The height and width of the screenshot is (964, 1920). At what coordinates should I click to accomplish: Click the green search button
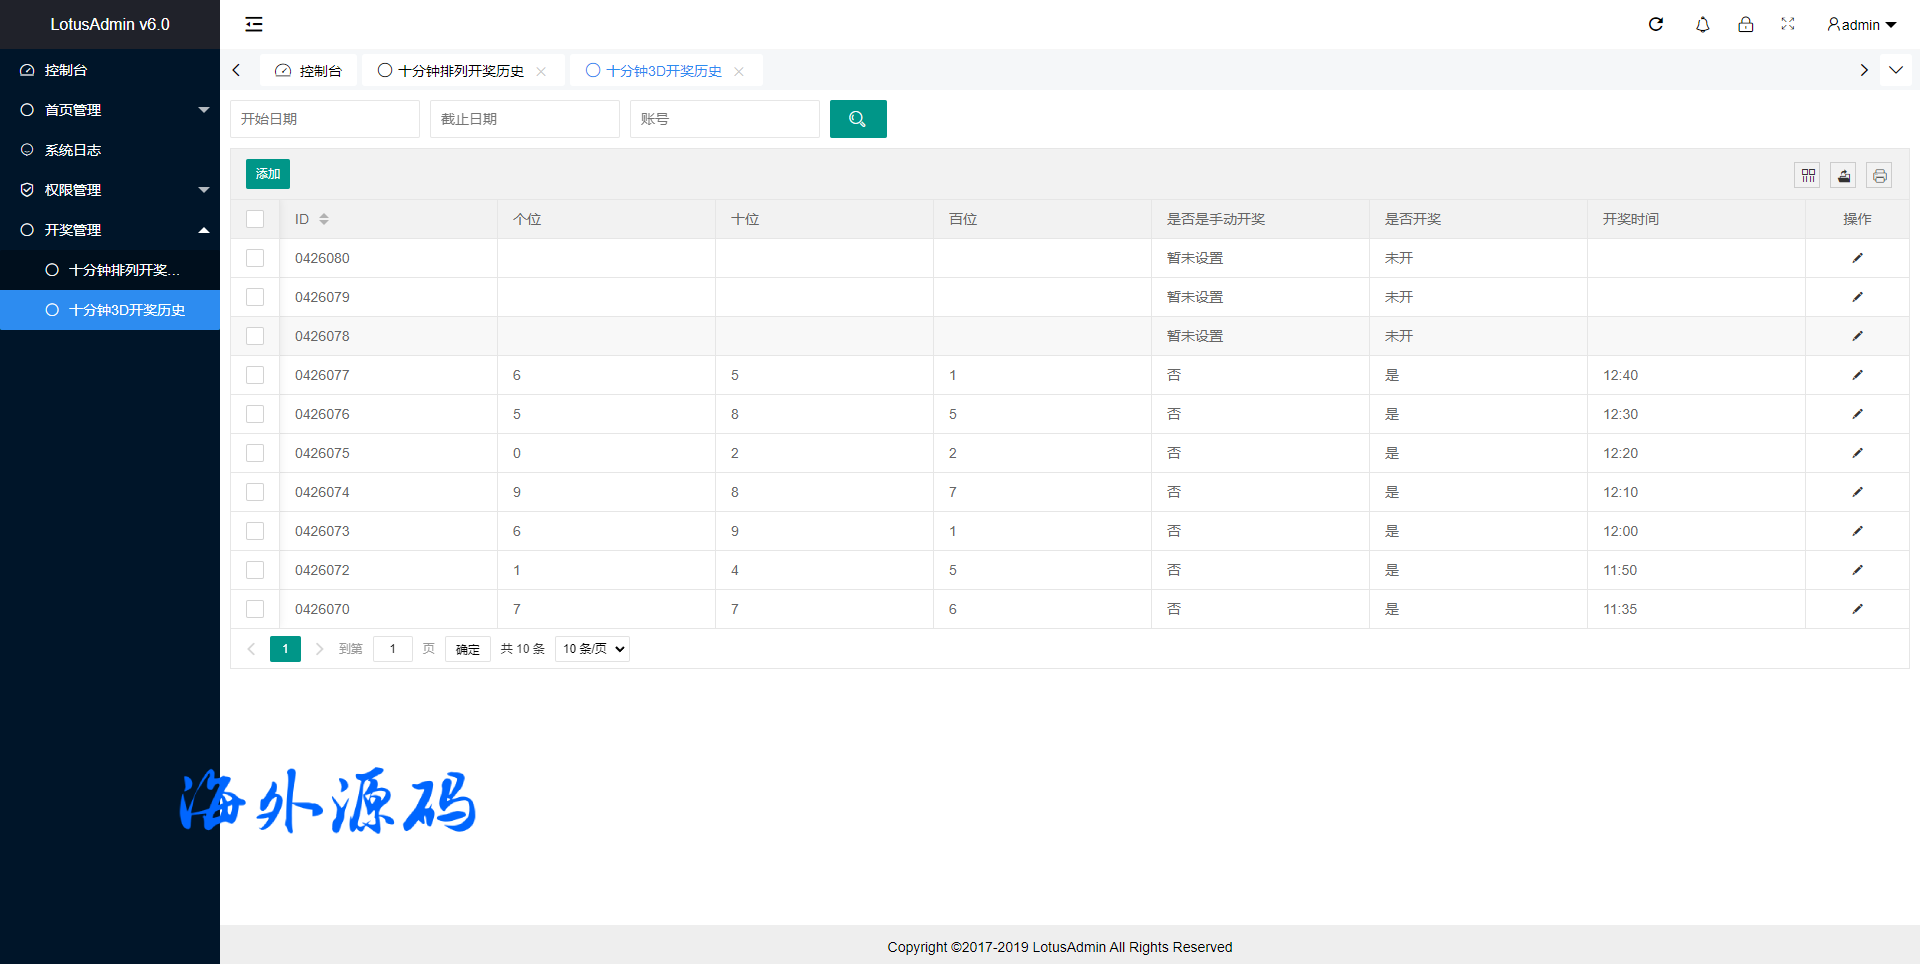click(x=857, y=119)
